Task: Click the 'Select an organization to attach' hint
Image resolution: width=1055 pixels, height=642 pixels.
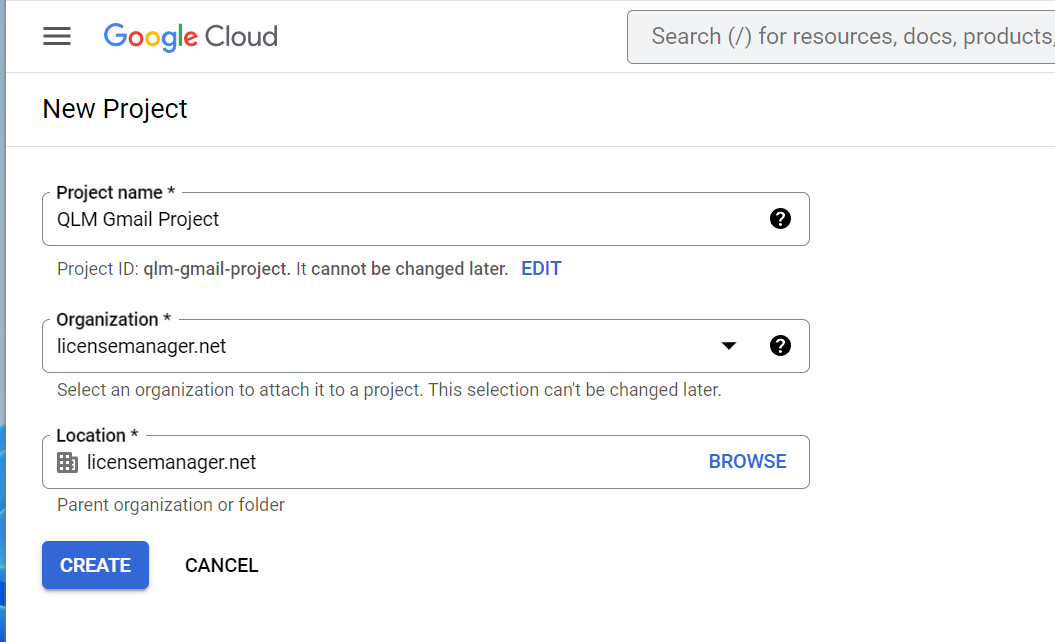Action: click(x=389, y=390)
